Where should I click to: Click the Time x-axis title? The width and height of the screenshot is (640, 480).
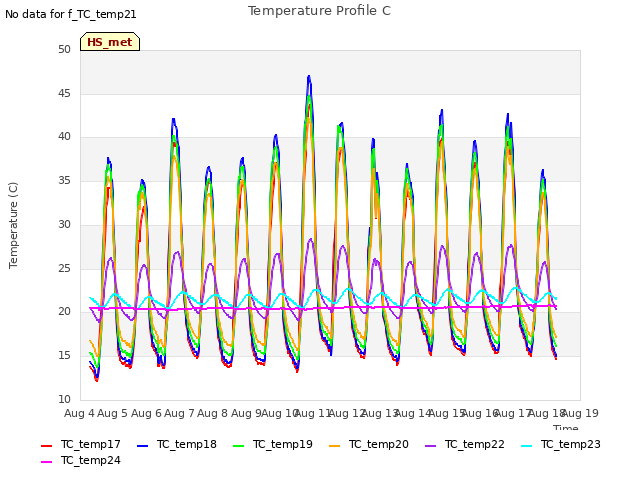coord(565,428)
